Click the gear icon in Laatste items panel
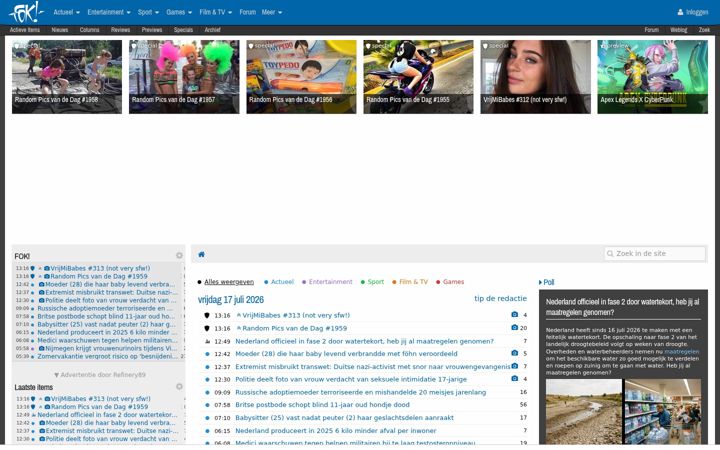The image size is (720, 450). 179,387
